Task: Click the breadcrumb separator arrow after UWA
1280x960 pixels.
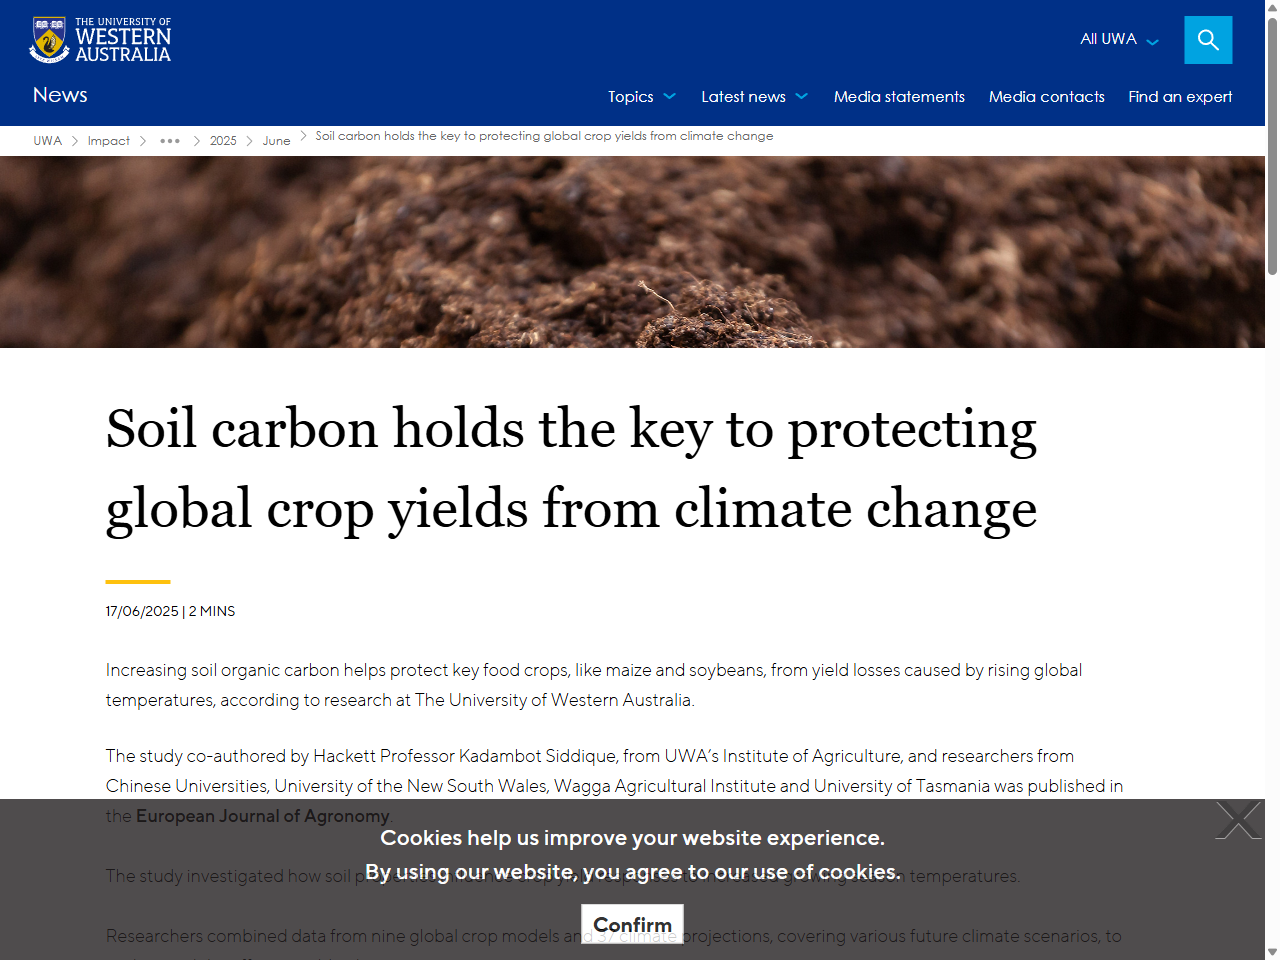Action: (73, 141)
